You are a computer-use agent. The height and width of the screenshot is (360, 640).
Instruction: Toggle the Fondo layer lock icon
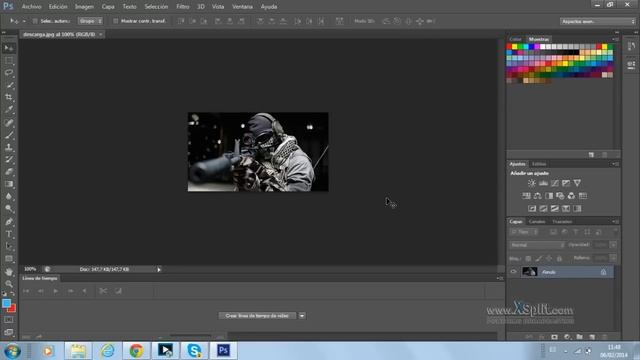point(603,272)
